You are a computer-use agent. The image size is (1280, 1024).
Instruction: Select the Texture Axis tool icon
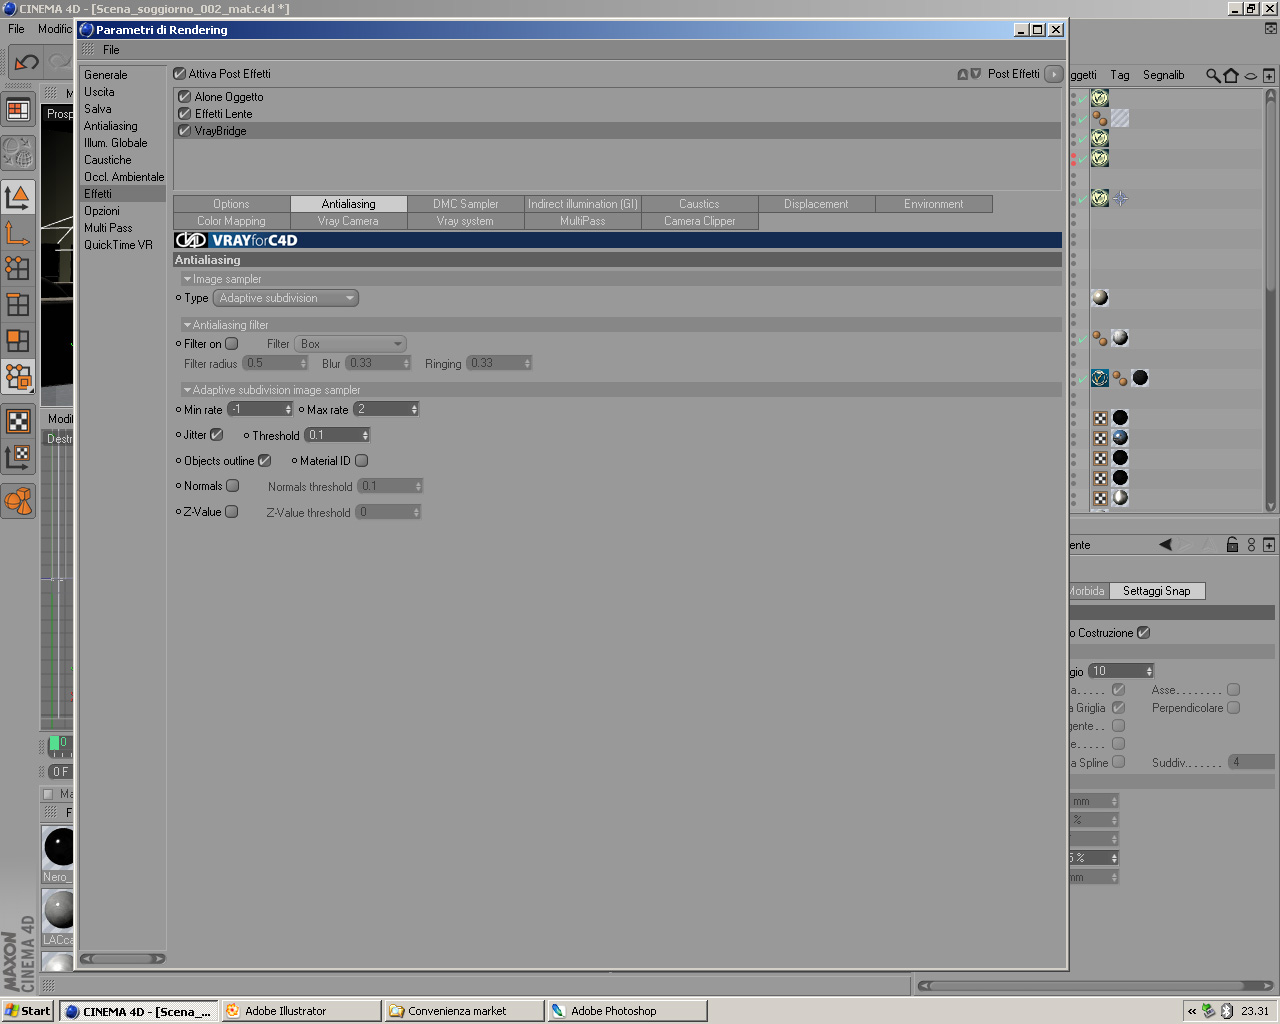[x=18, y=457]
